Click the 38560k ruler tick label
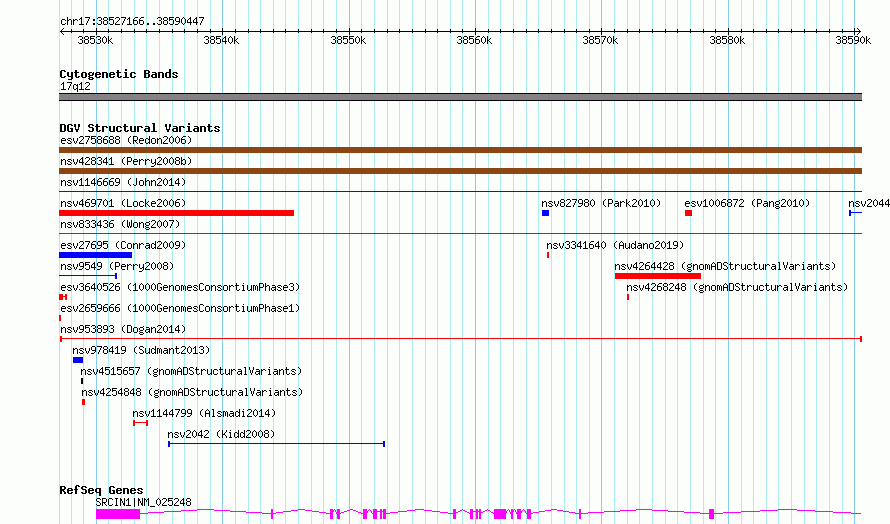 tap(475, 40)
